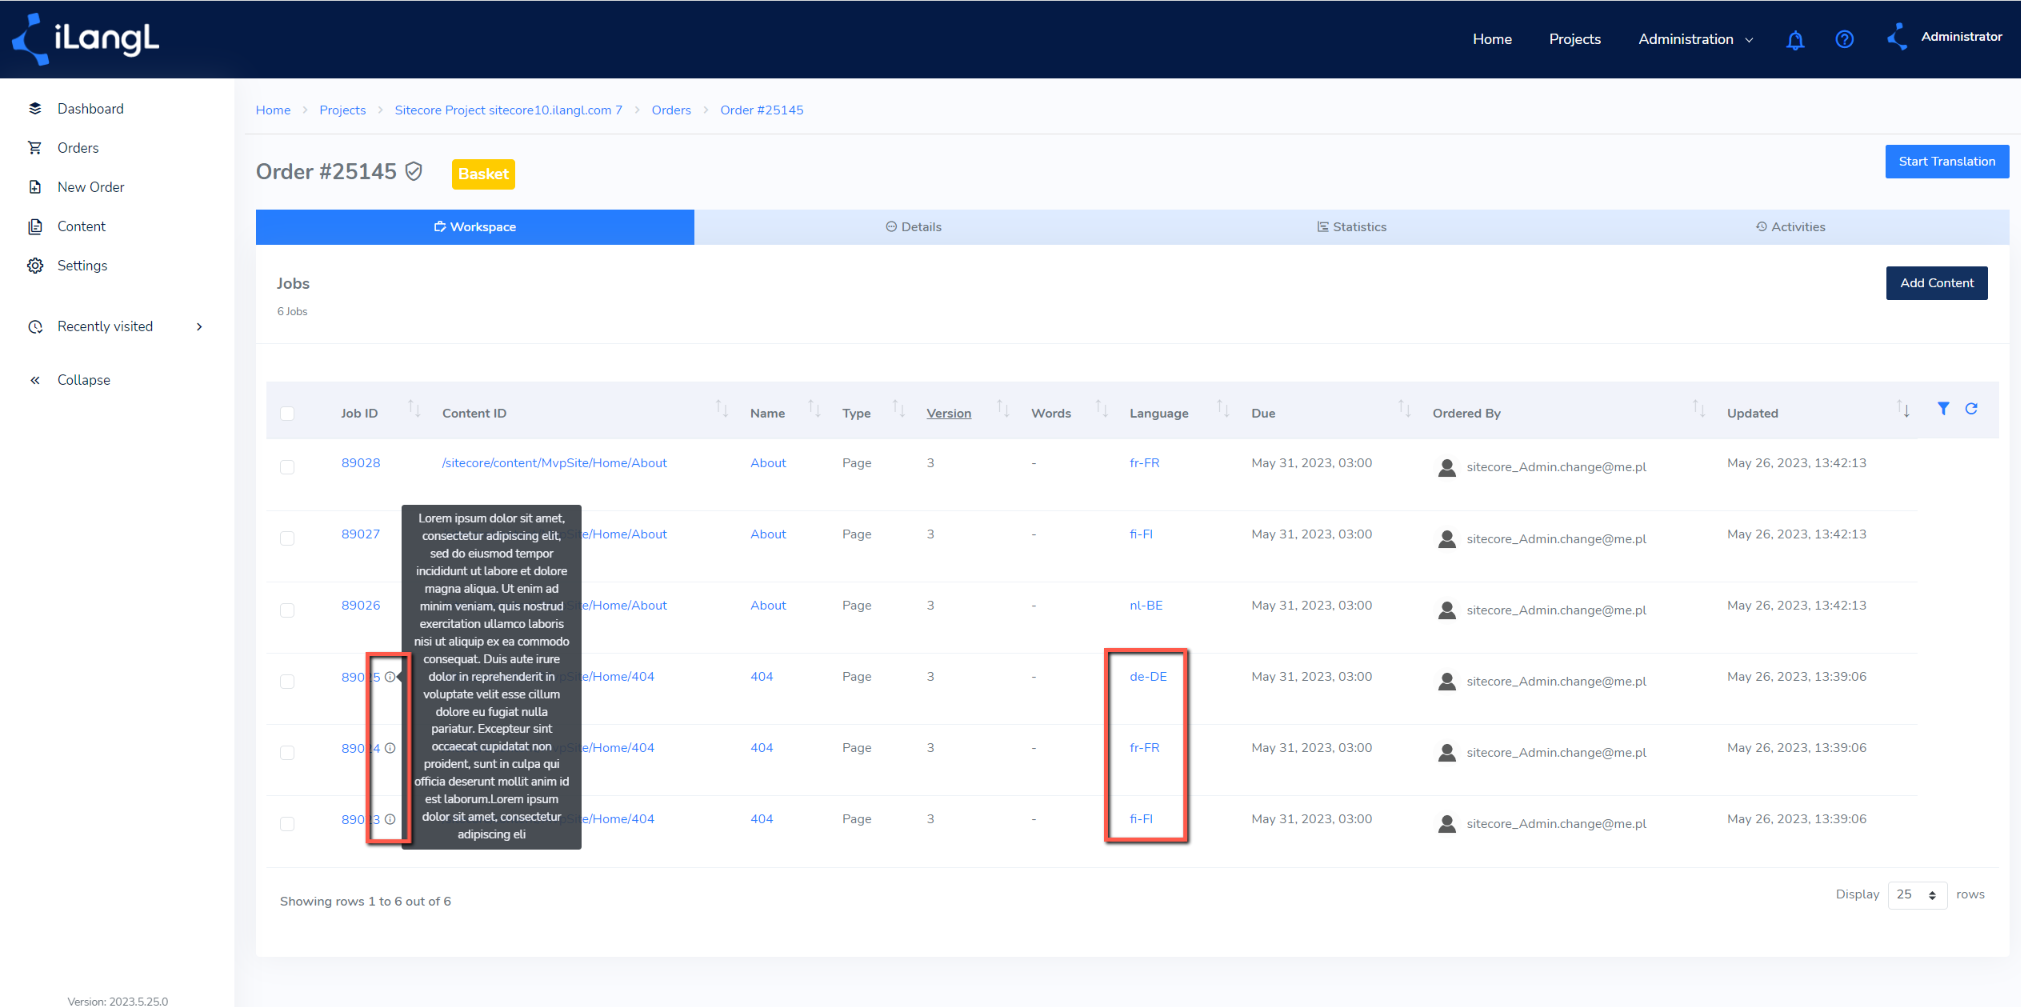This screenshot has height=1007, width=2021.
Task: Check the box for the 404 fr-FR job row
Action: (287, 752)
